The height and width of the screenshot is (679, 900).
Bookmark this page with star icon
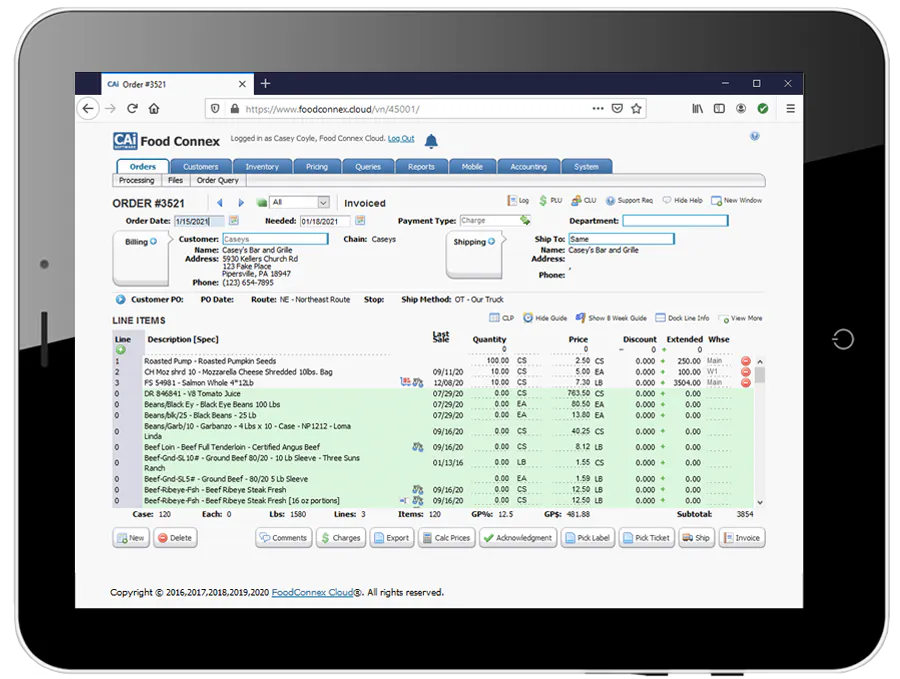[636, 108]
